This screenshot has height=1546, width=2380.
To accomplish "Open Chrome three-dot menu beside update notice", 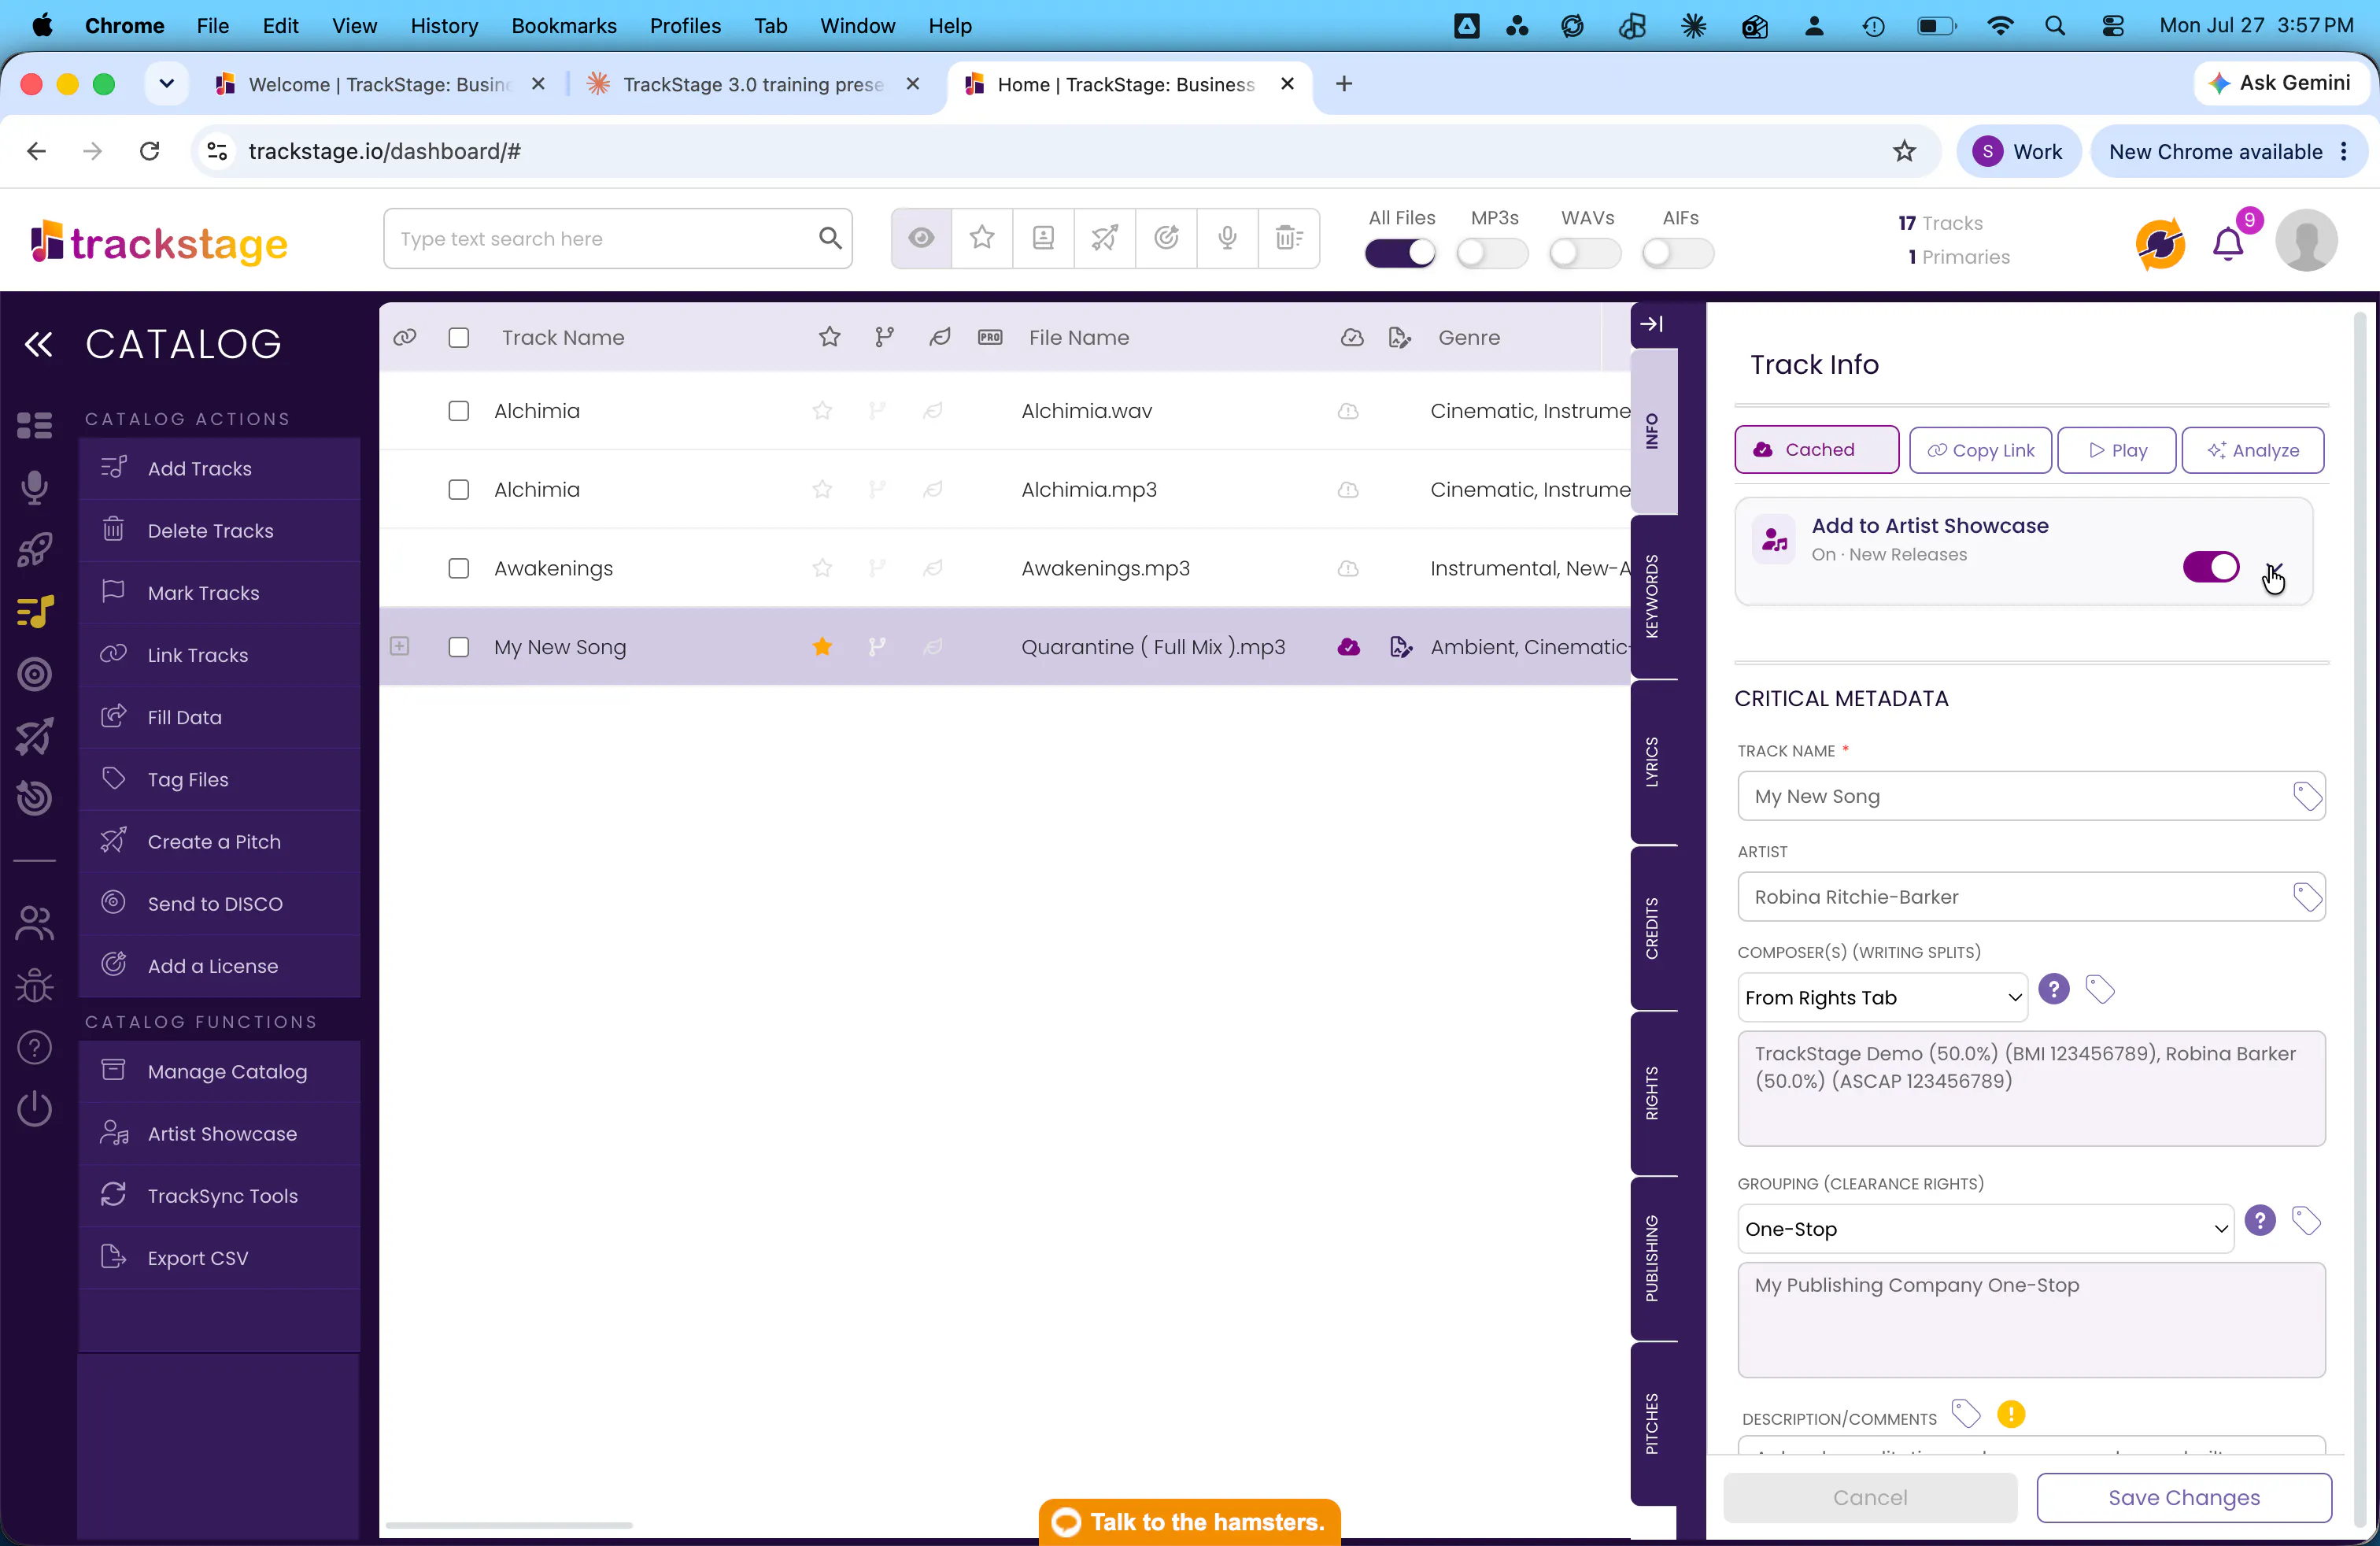I will click(2344, 151).
